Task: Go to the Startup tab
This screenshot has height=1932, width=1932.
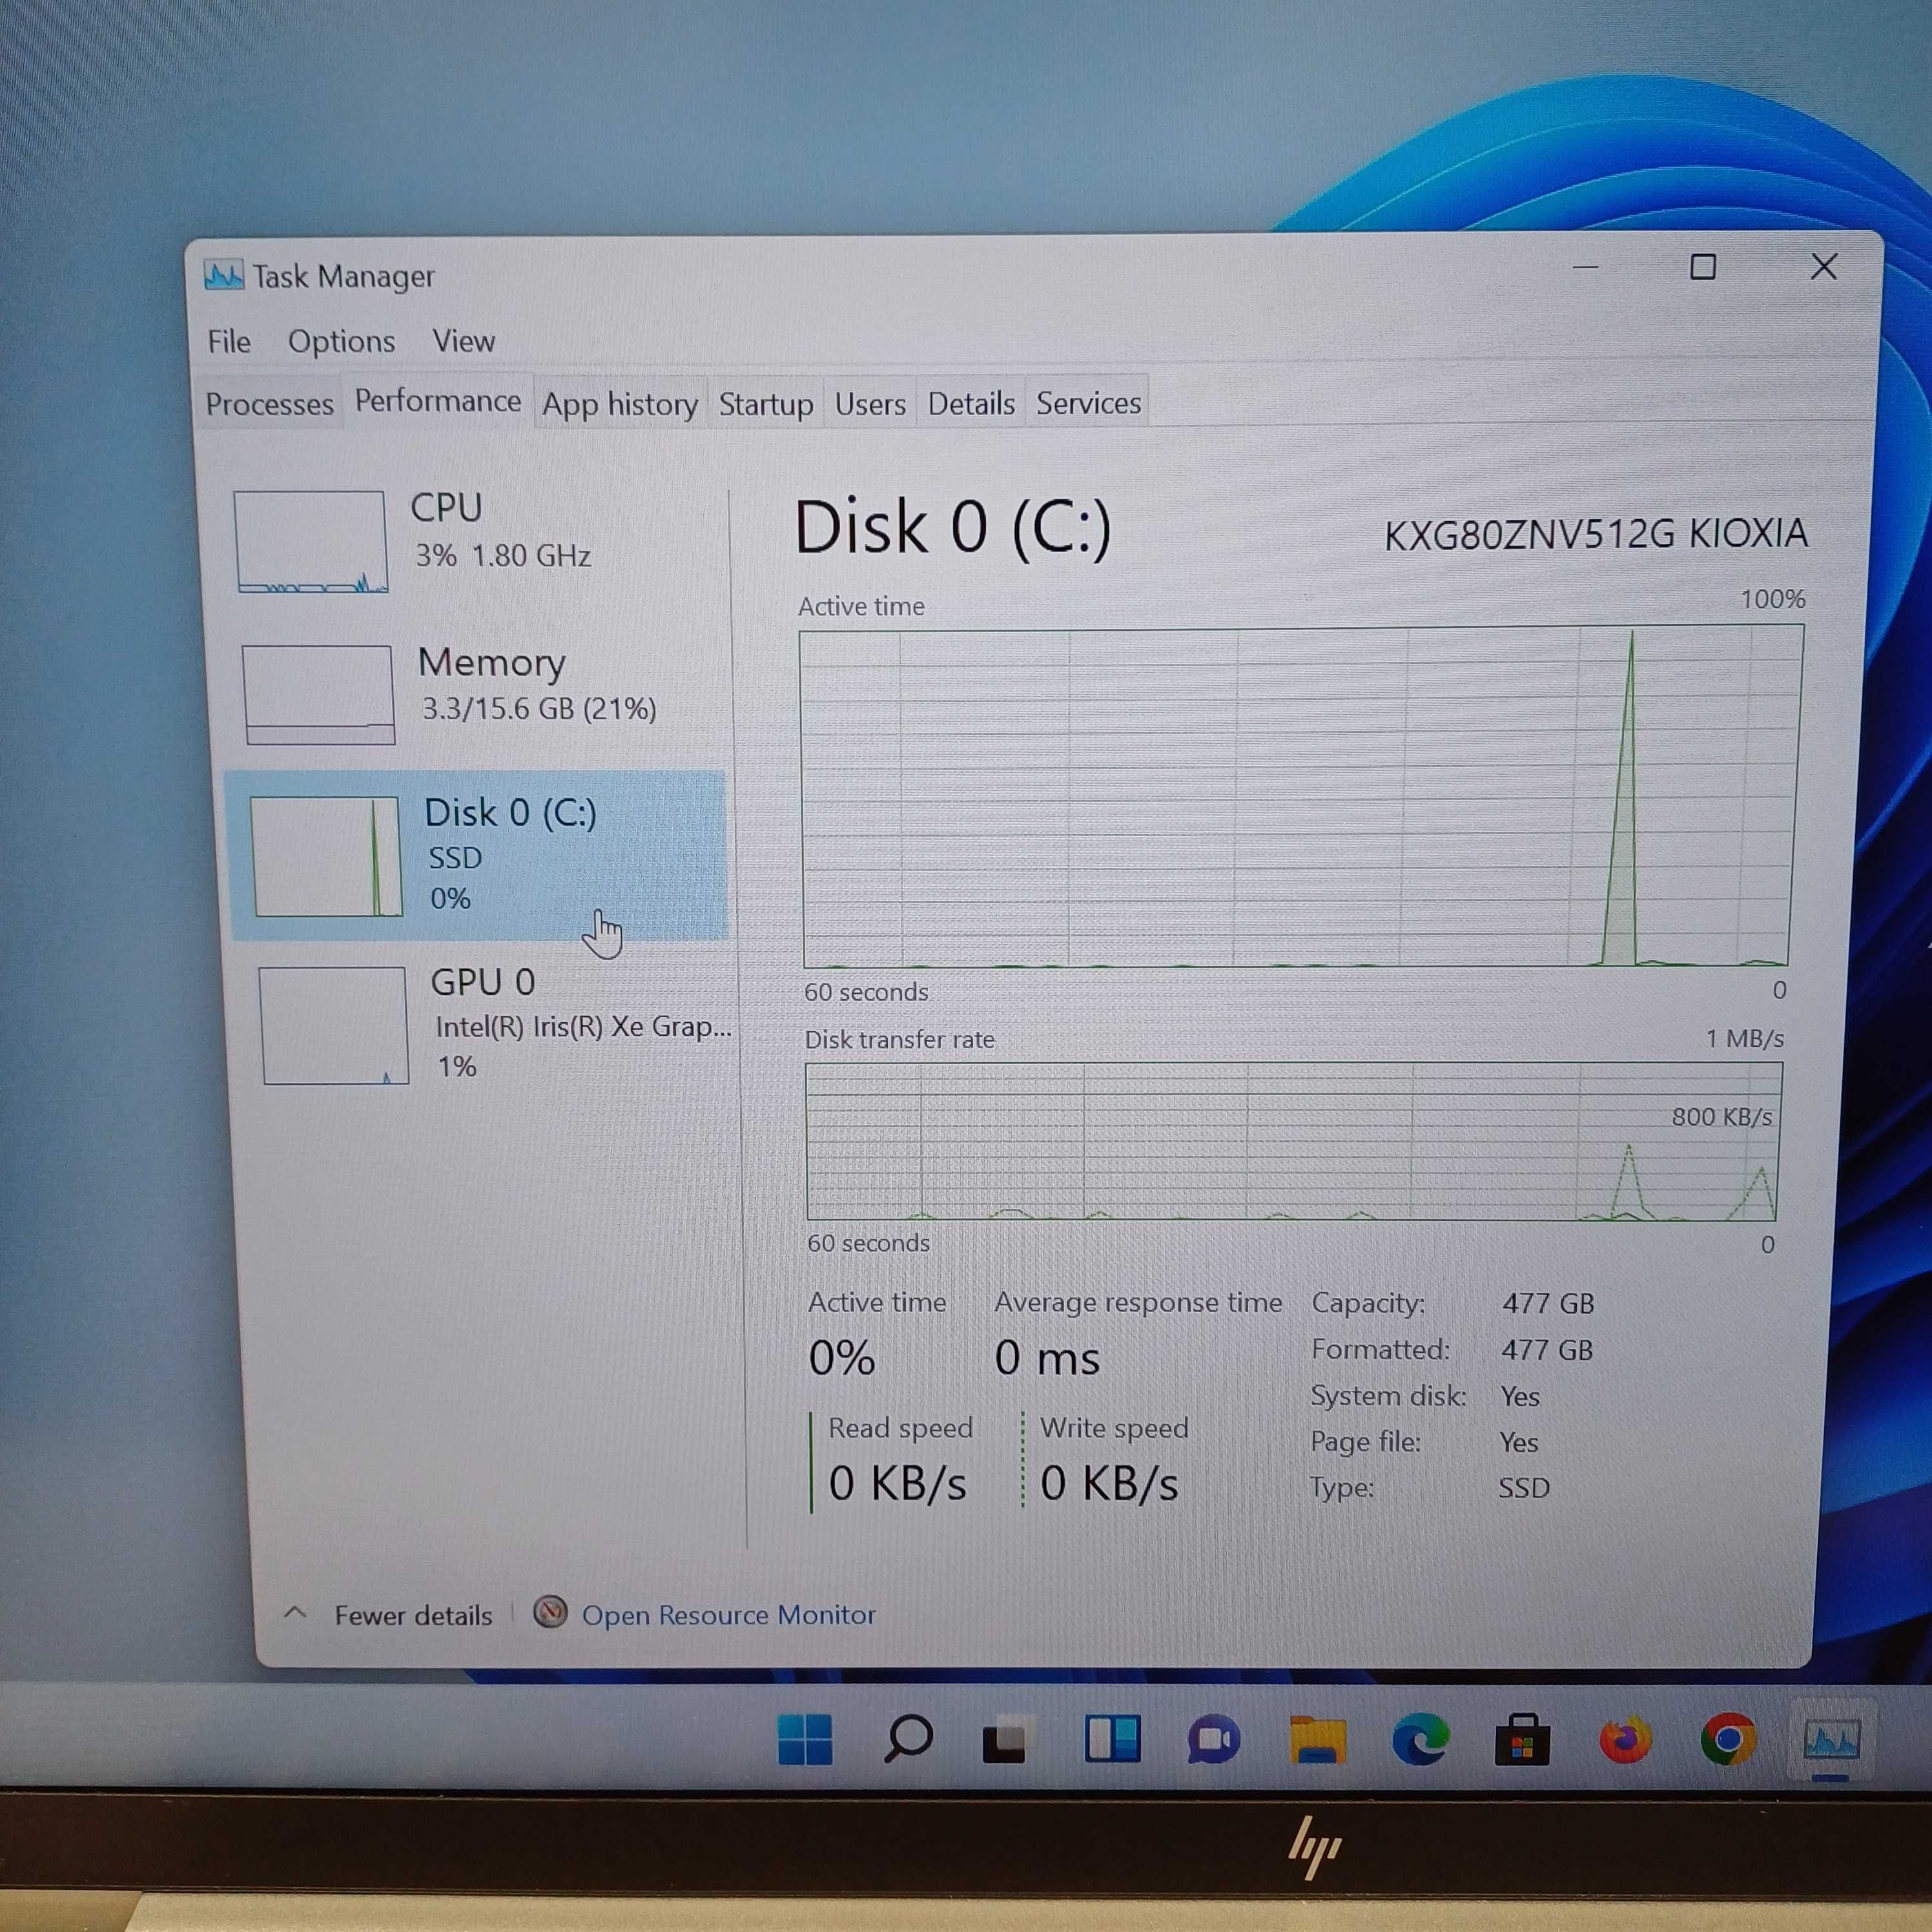Action: click(x=766, y=404)
